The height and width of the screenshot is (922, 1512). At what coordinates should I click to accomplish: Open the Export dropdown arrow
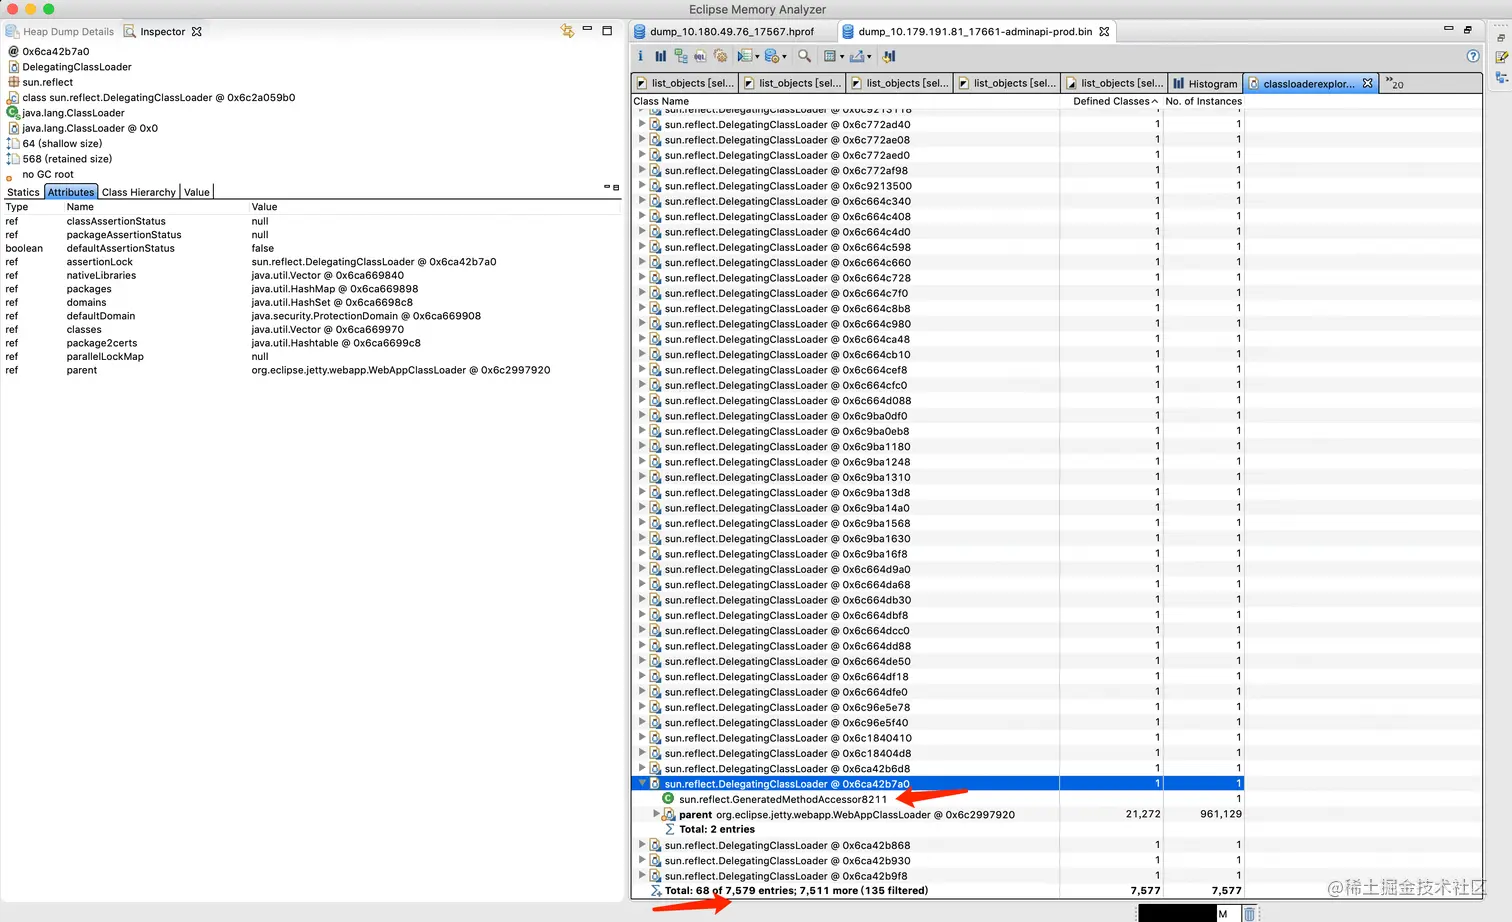[869, 57]
